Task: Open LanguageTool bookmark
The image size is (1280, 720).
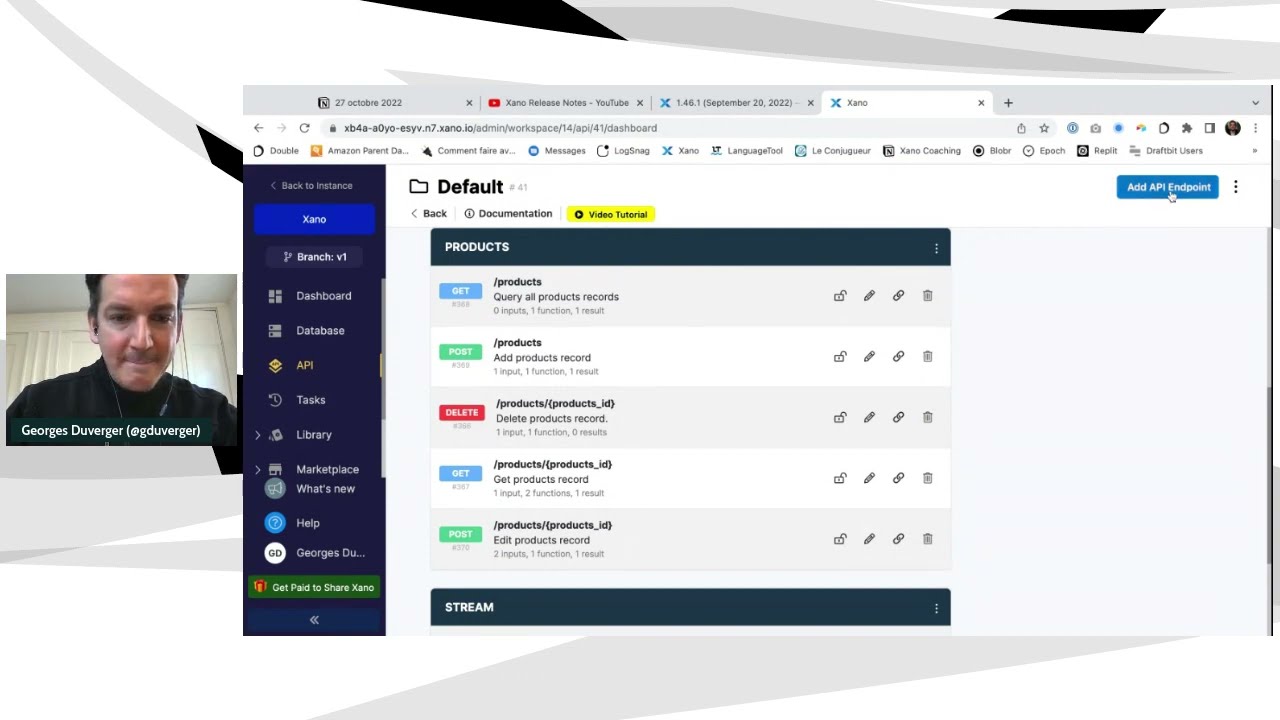Action: (747, 151)
